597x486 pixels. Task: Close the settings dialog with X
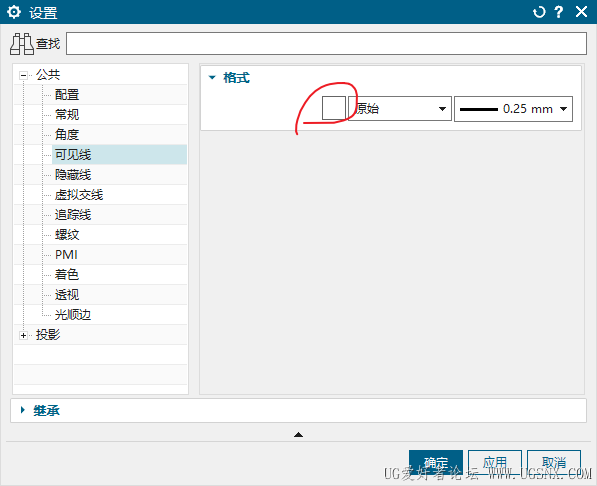[581, 12]
